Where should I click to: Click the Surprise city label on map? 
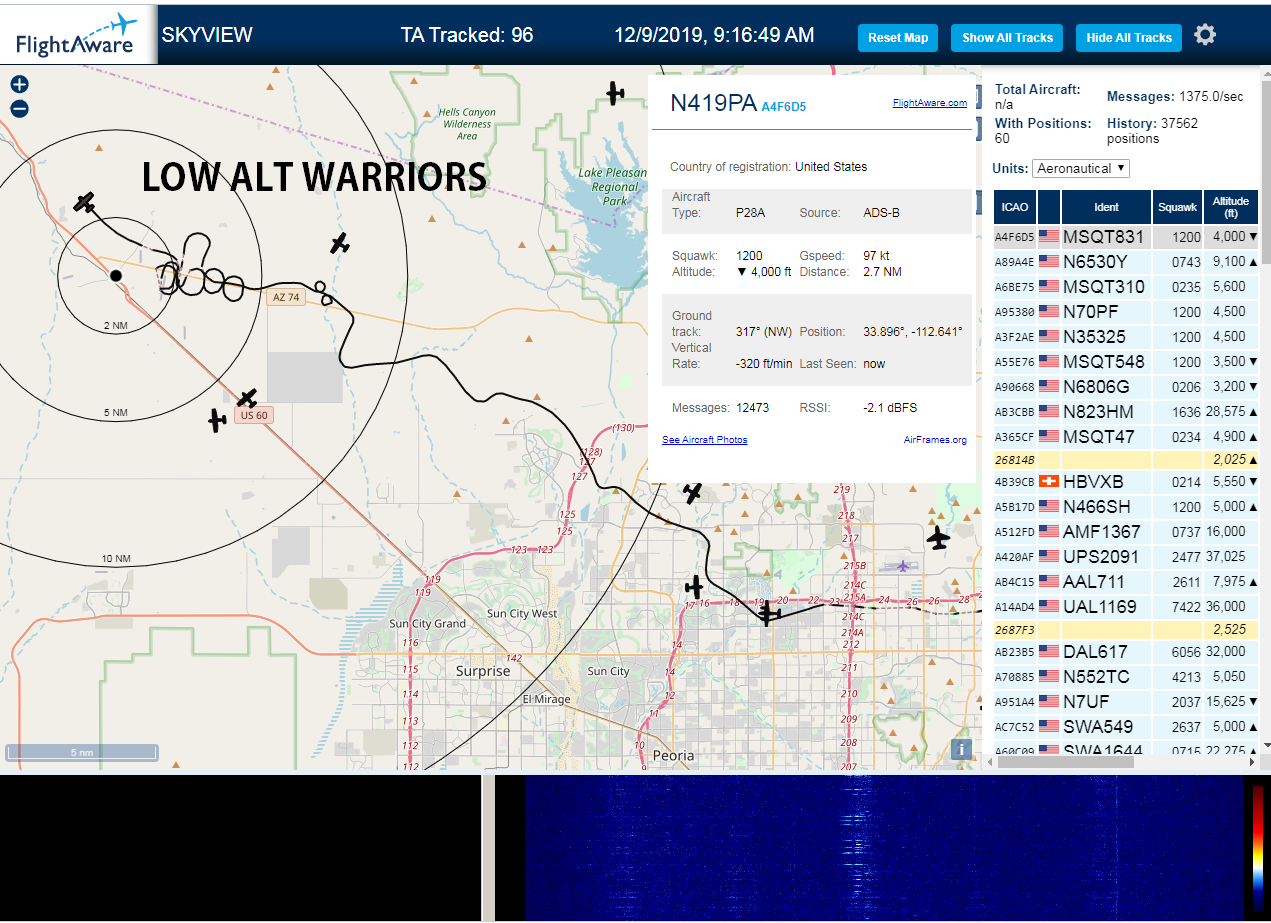[x=483, y=671]
